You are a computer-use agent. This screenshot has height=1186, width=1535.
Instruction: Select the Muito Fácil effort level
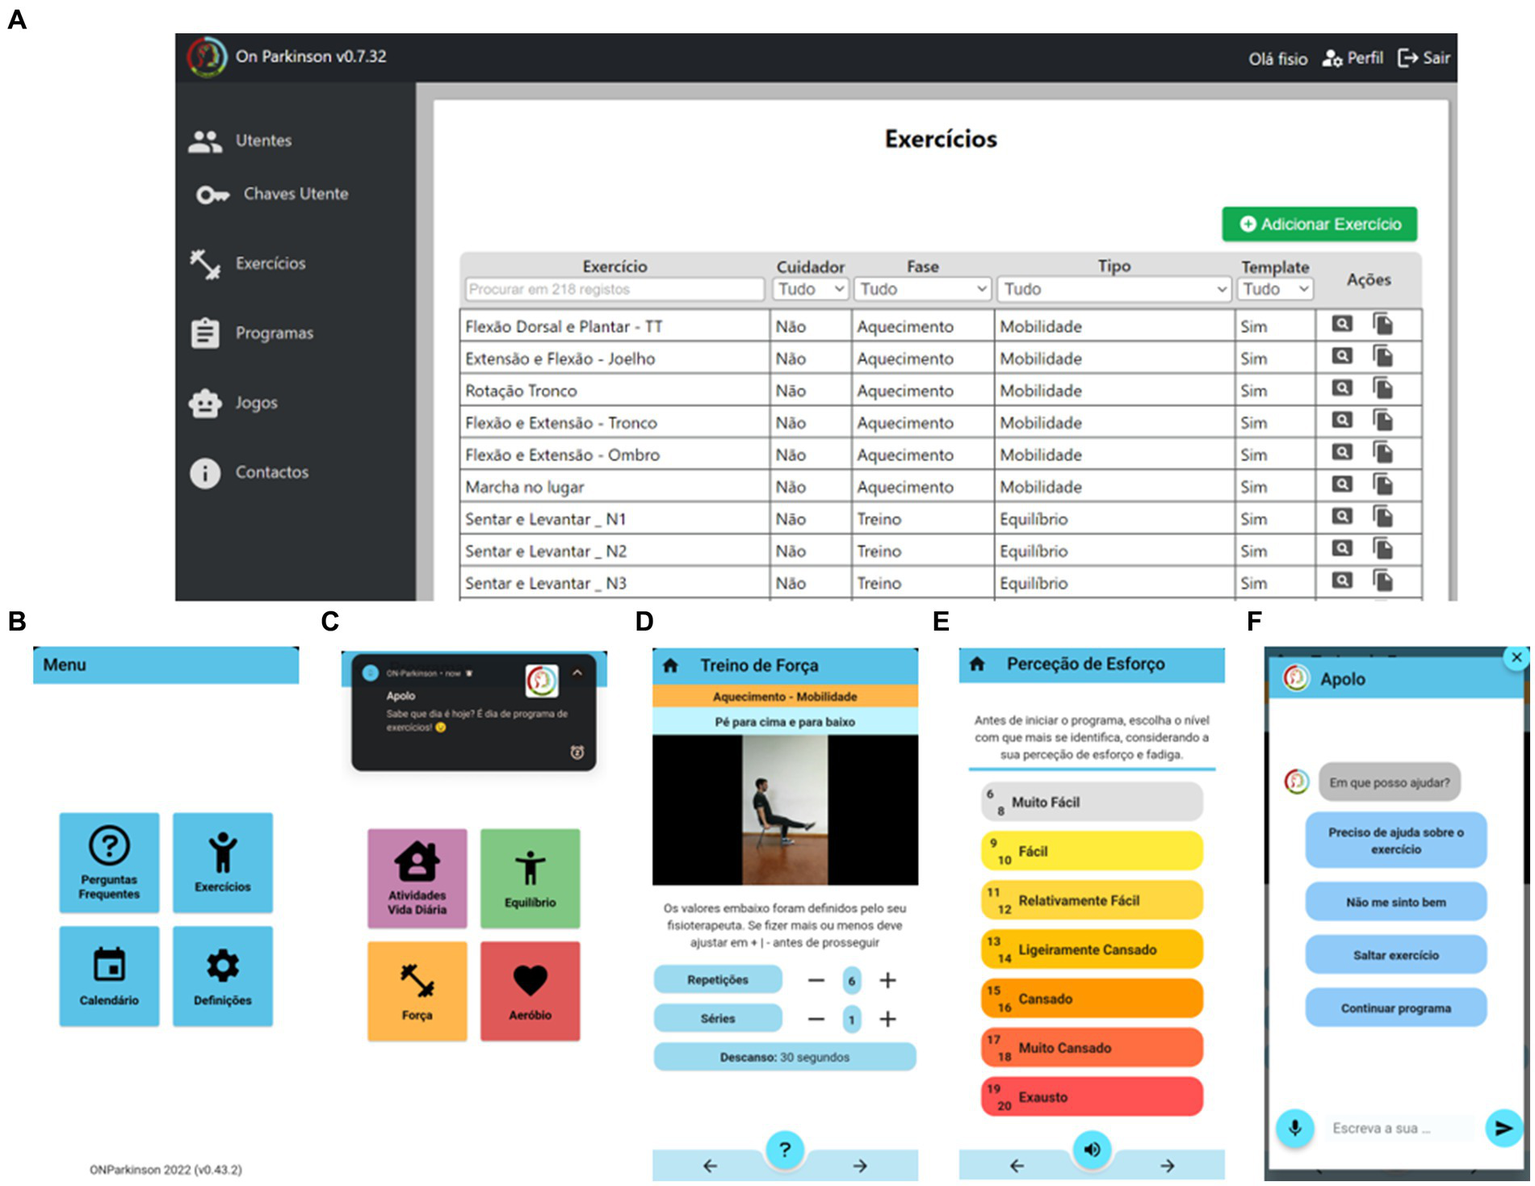1091,802
